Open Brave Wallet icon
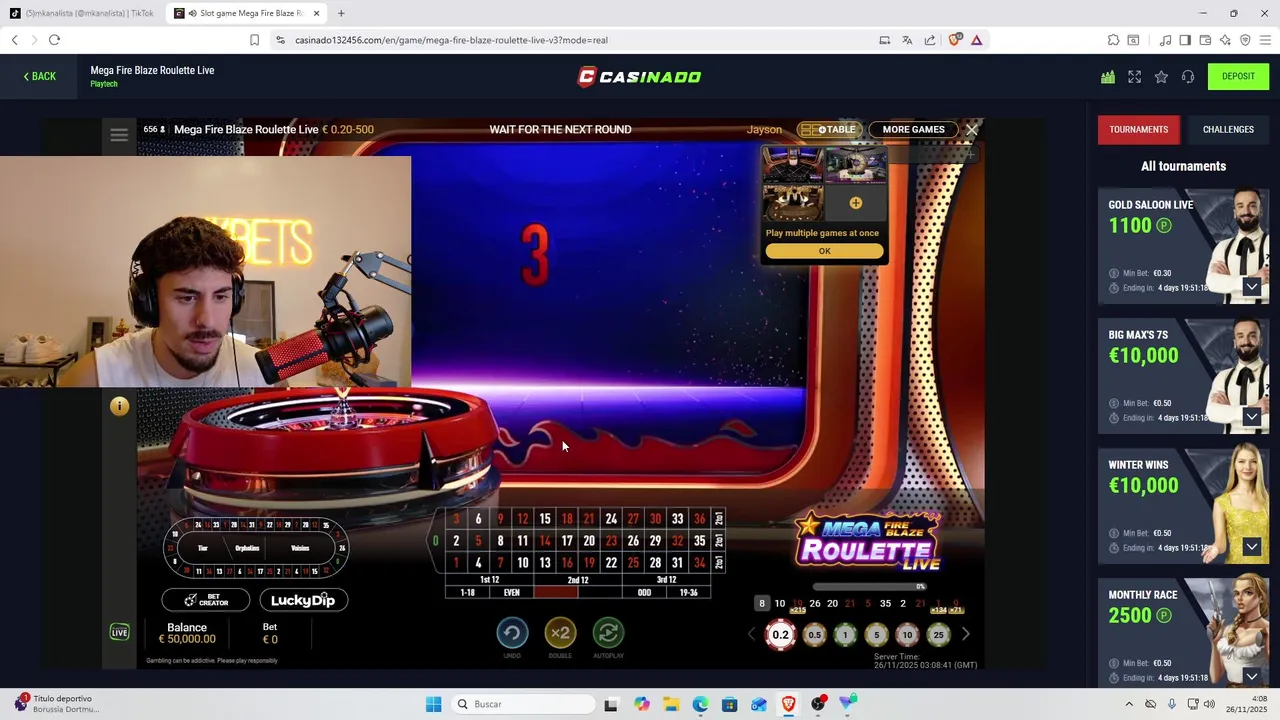This screenshot has width=1280, height=720. (x=1206, y=40)
